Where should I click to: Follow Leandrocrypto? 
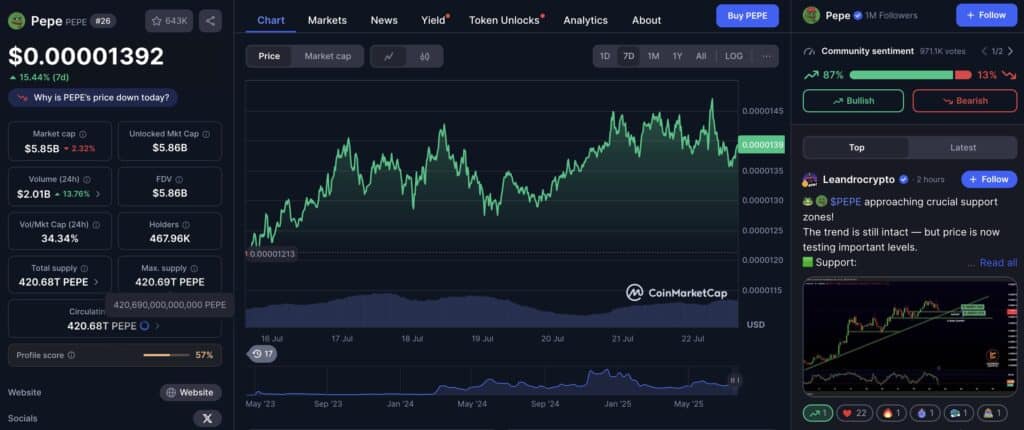(x=989, y=179)
